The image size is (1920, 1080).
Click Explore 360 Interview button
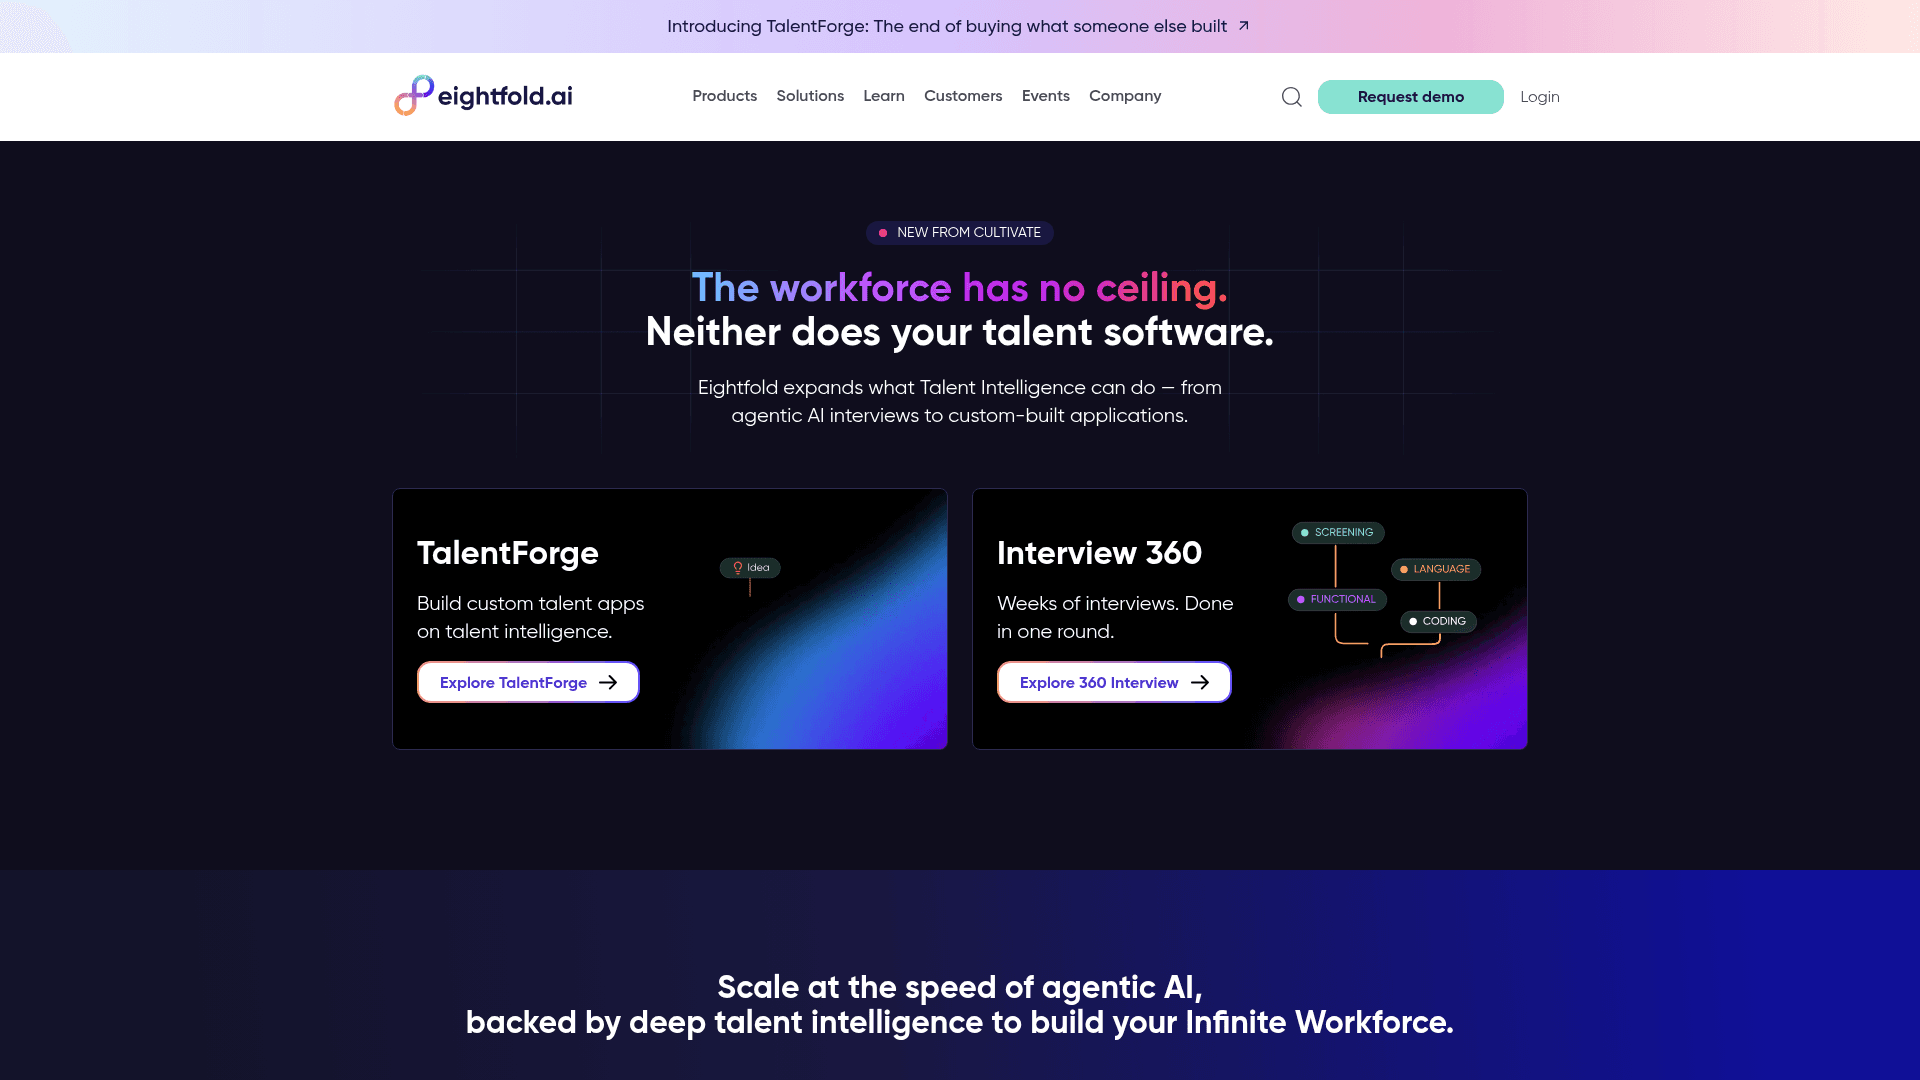[1114, 683]
